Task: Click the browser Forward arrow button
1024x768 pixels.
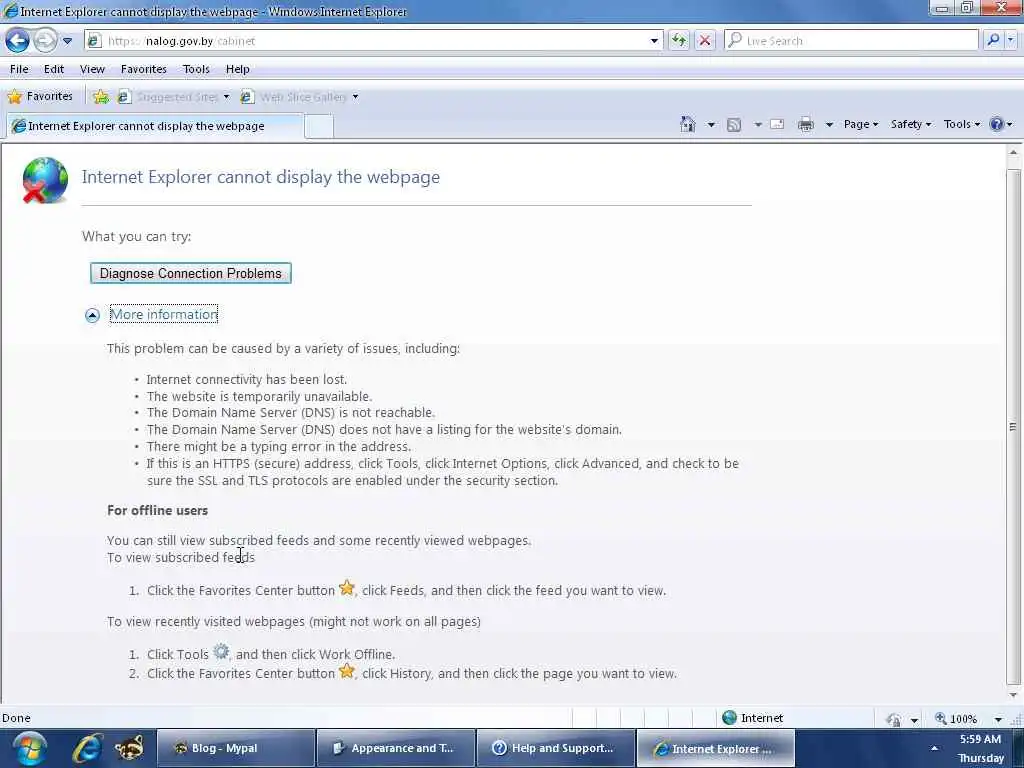Action: pyautogui.click(x=44, y=40)
